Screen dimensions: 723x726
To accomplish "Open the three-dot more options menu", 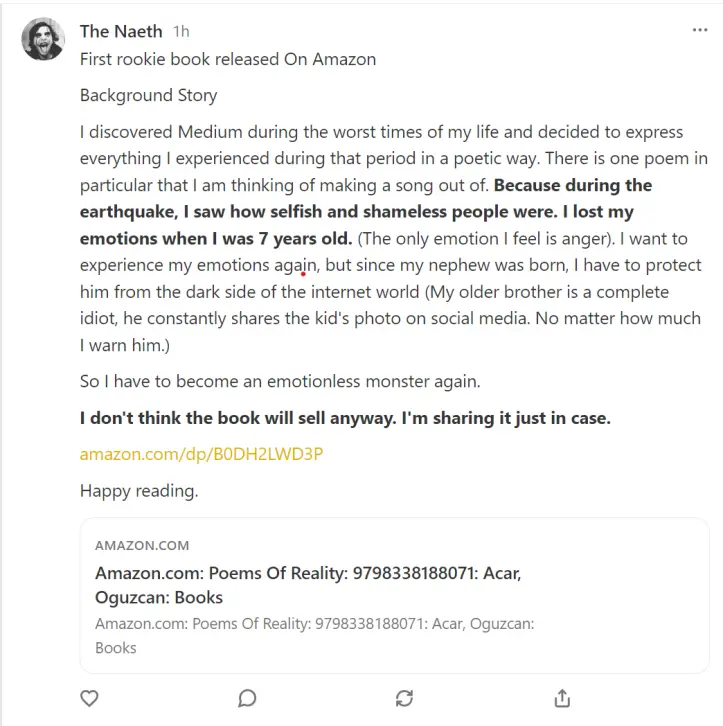I will pos(700,30).
